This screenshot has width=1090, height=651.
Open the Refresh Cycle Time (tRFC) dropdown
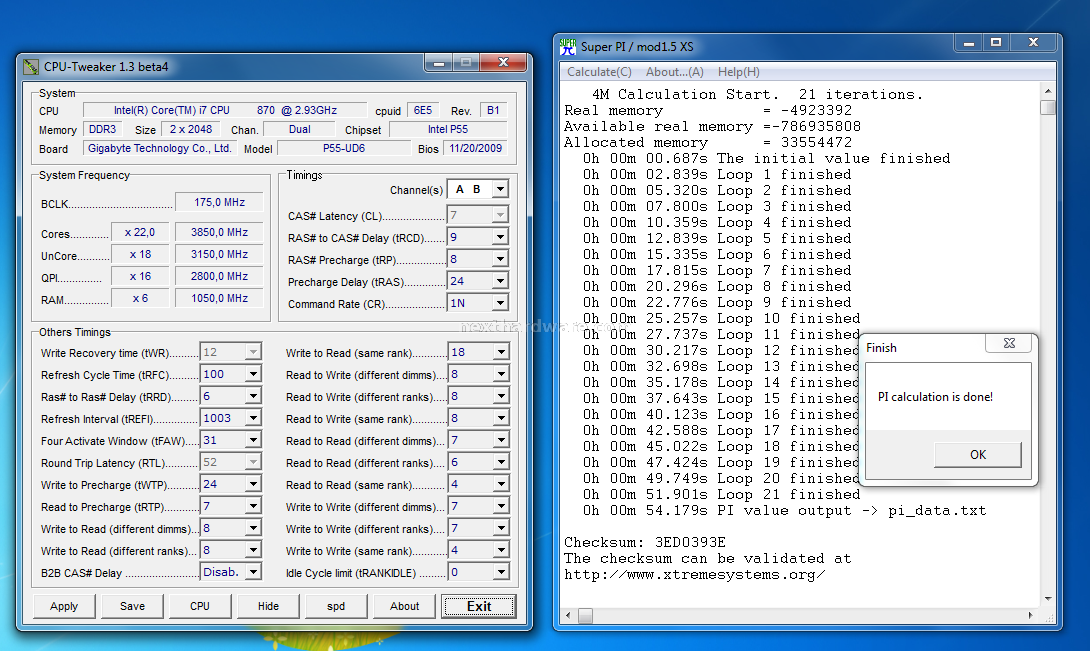pos(253,374)
